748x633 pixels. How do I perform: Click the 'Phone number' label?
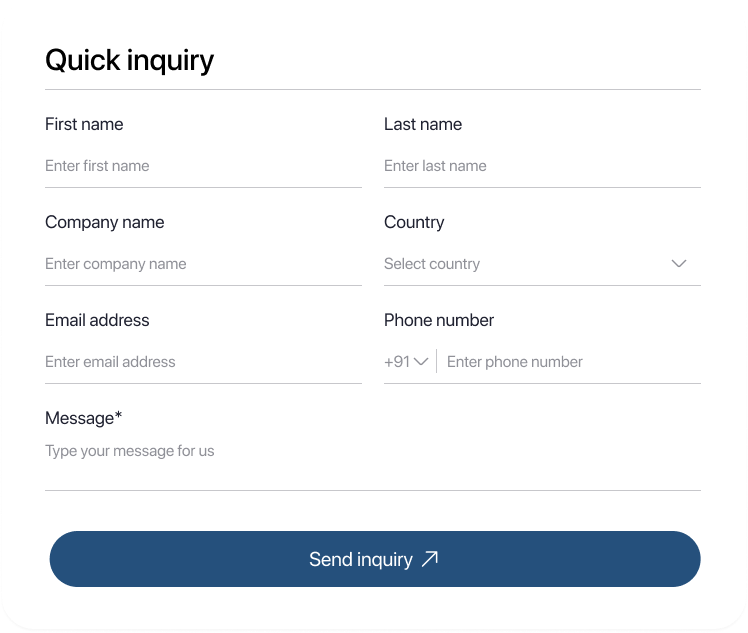click(x=439, y=320)
